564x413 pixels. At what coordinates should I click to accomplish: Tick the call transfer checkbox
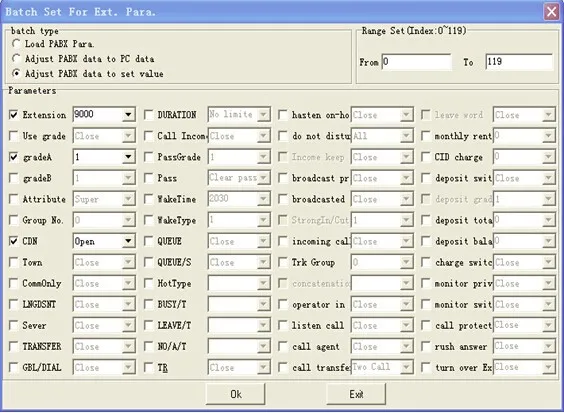(283, 368)
